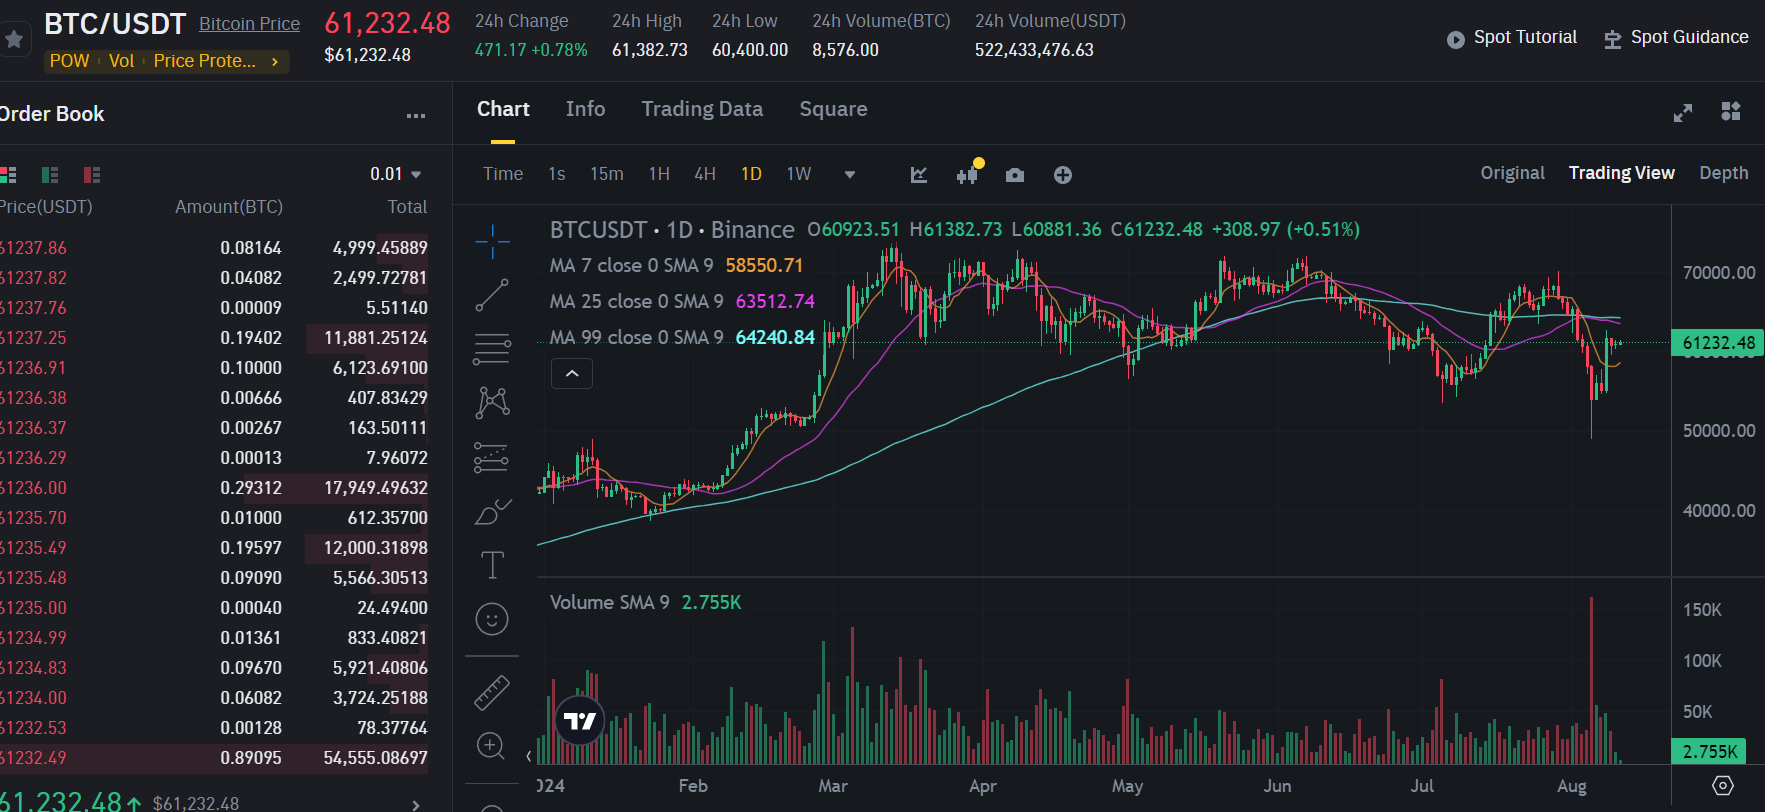Open technical indicators icon
This screenshot has height=812, width=1765.
[x=919, y=175]
